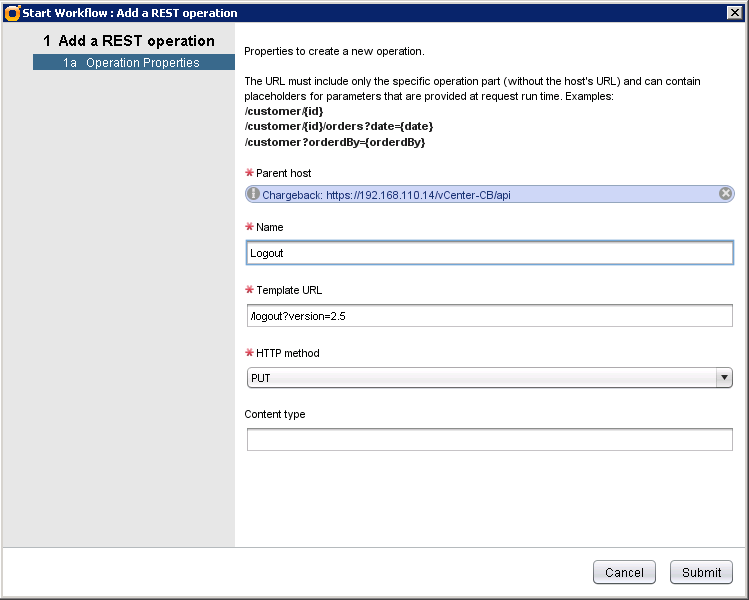Image resolution: width=749 pixels, height=600 pixels.
Task: Focus the Name field containing Logout
Action: [489, 253]
